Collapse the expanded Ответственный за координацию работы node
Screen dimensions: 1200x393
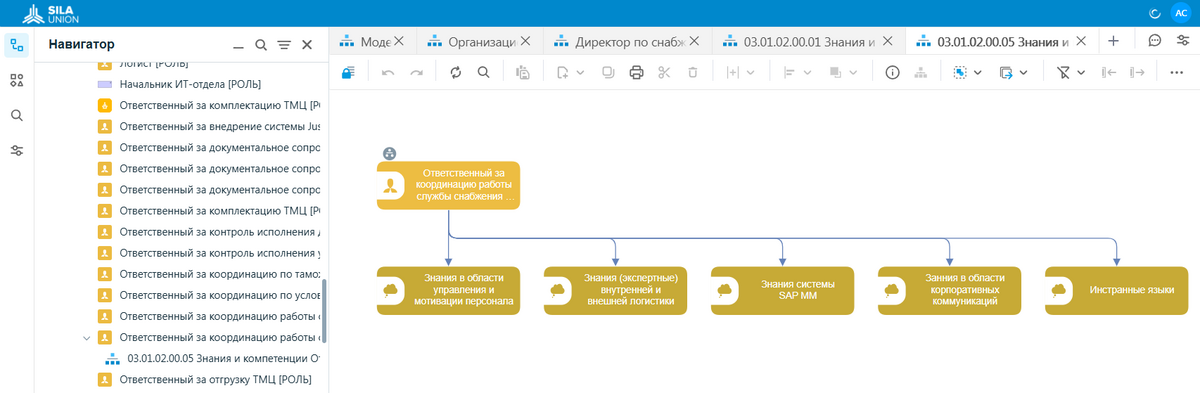[87, 337]
